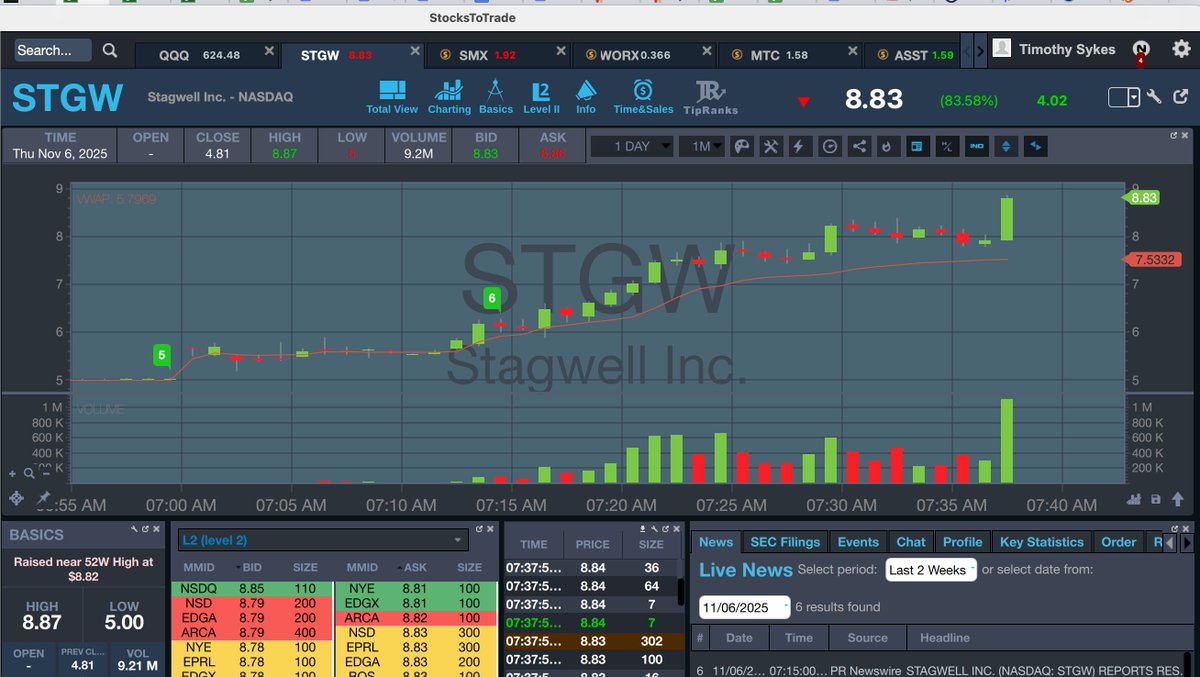
Task: Click download icon in Time & Sales panel
Action: click(x=641, y=528)
